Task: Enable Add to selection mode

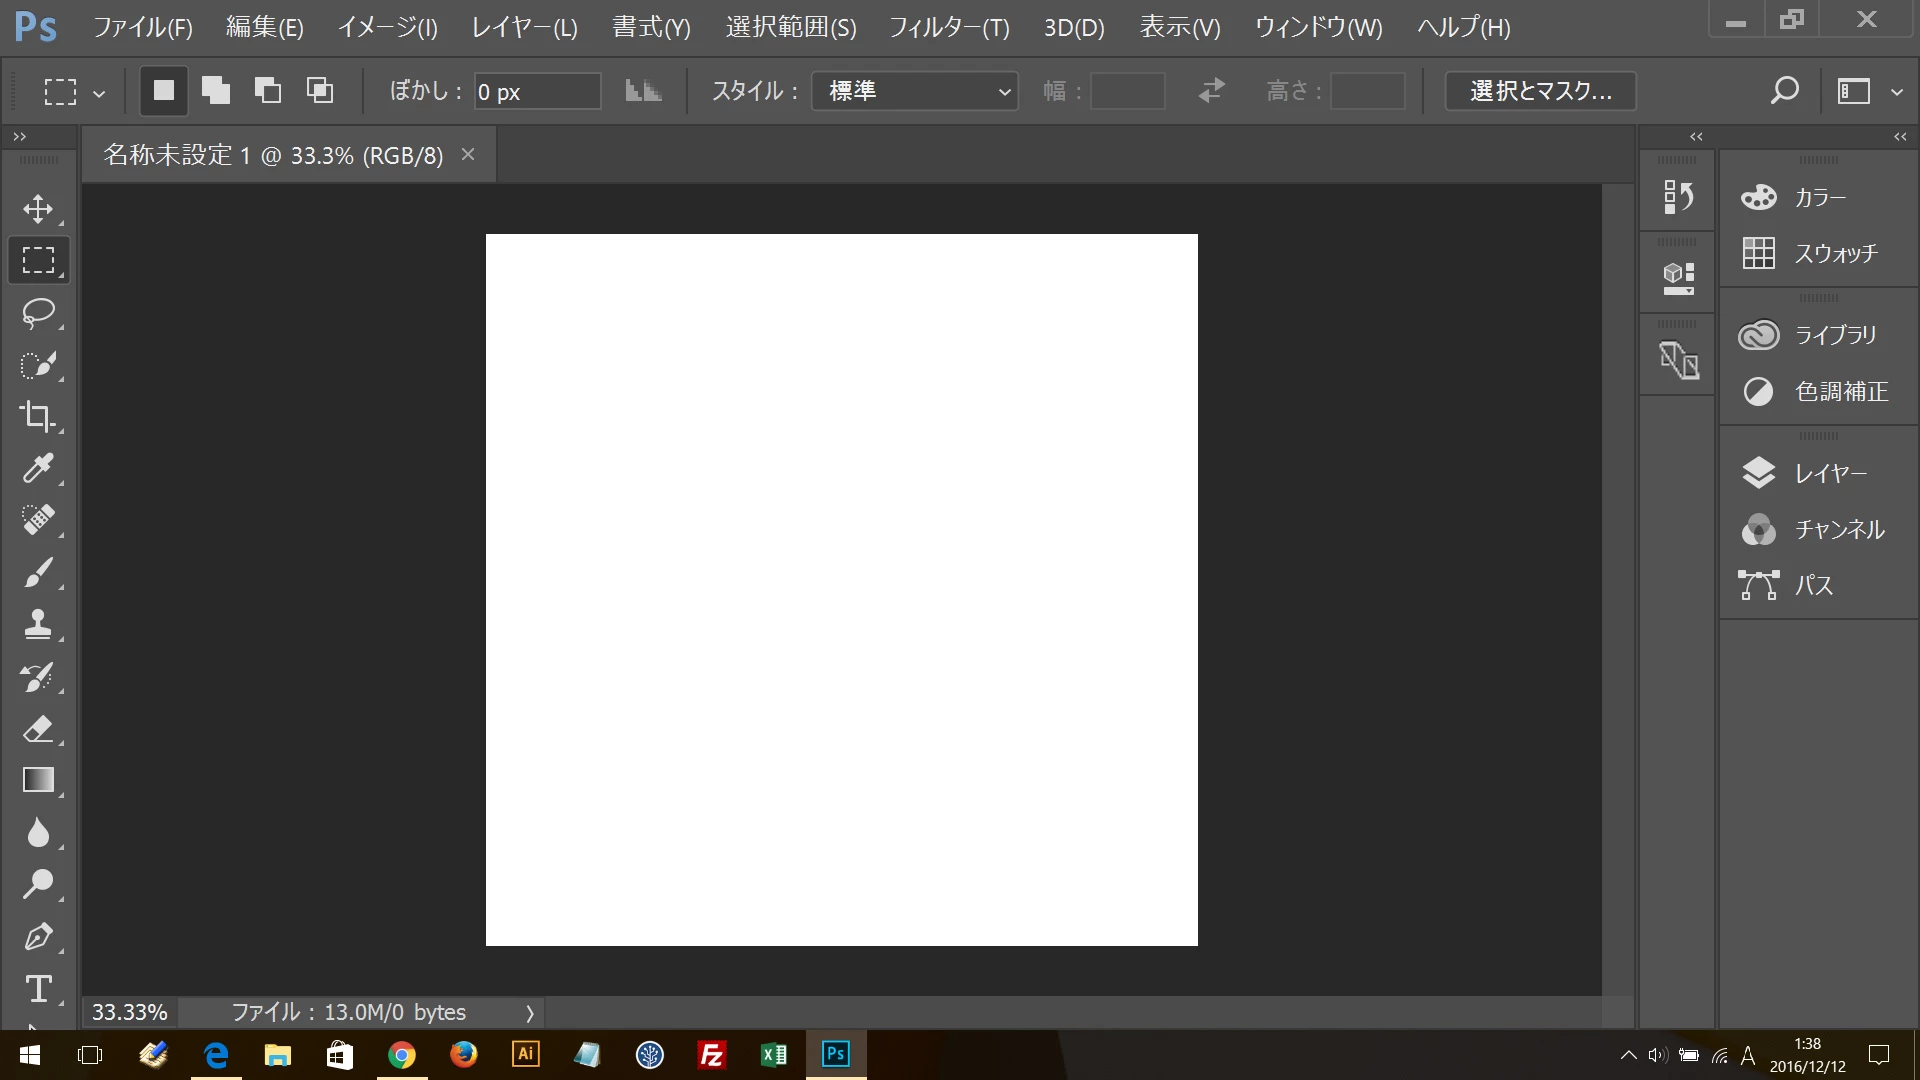Action: click(216, 91)
